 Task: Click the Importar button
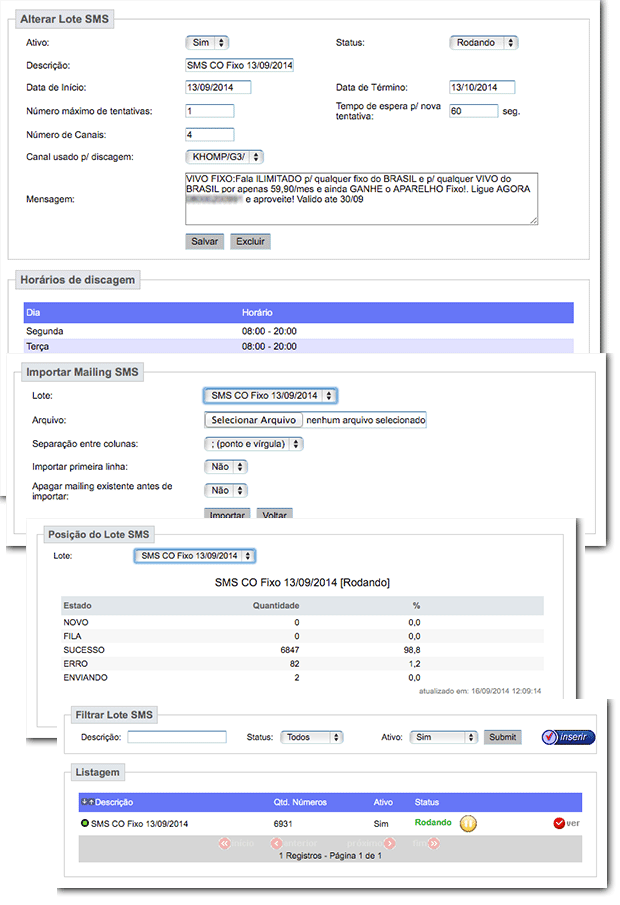tap(227, 513)
